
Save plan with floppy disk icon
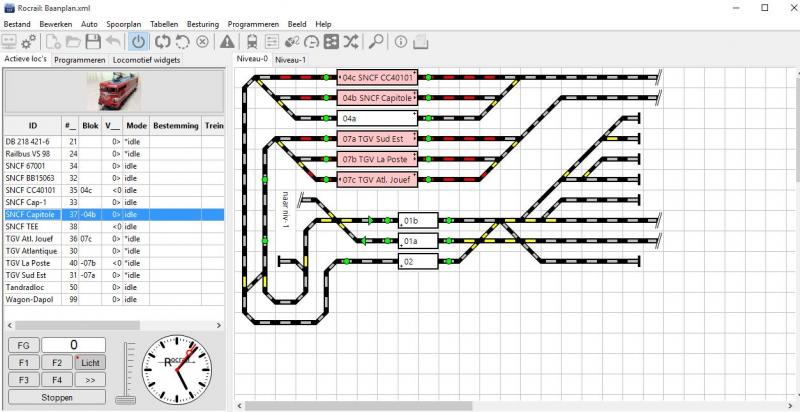pos(92,42)
